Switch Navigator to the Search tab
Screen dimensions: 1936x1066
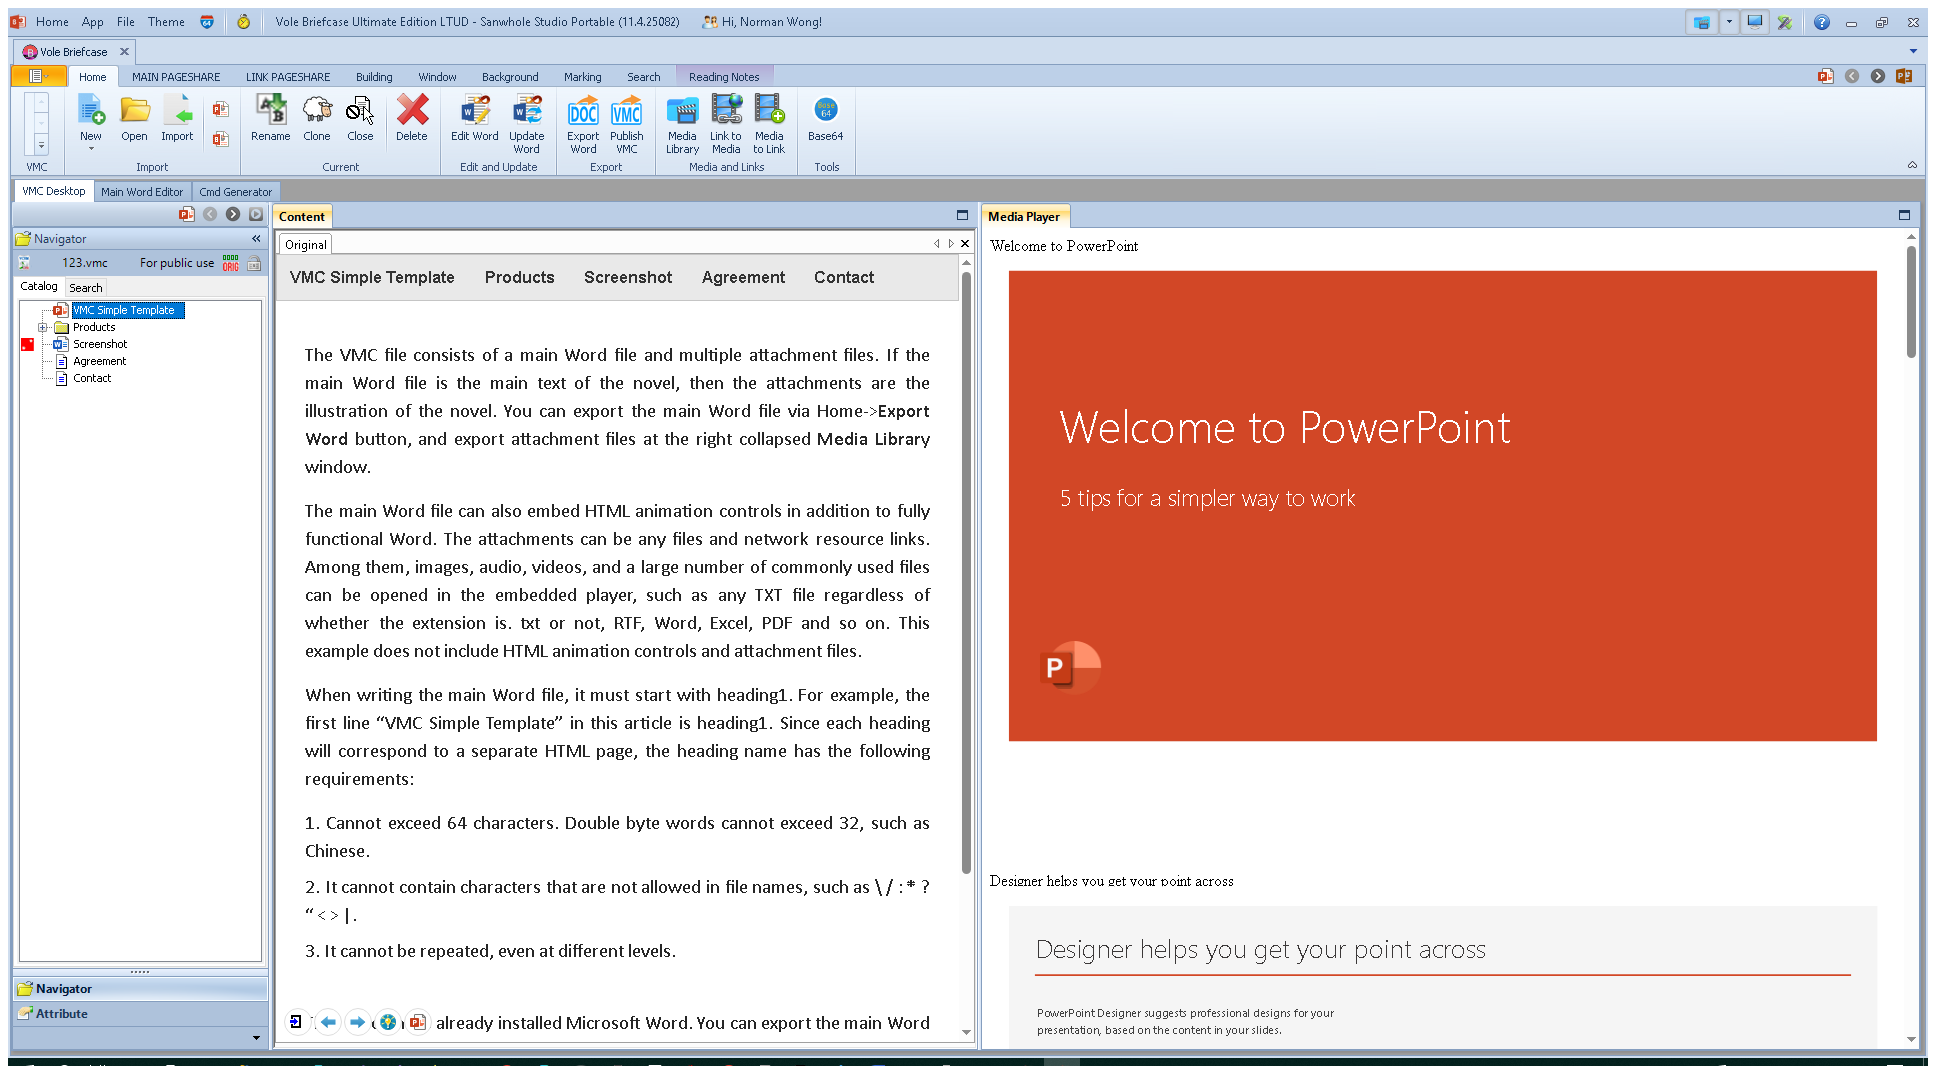coord(86,287)
